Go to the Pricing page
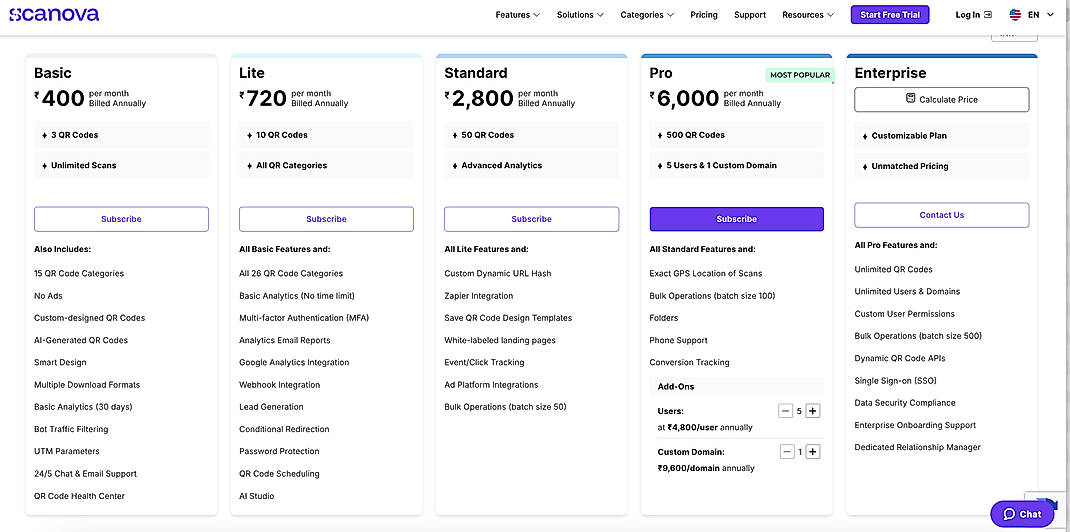 tap(704, 14)
